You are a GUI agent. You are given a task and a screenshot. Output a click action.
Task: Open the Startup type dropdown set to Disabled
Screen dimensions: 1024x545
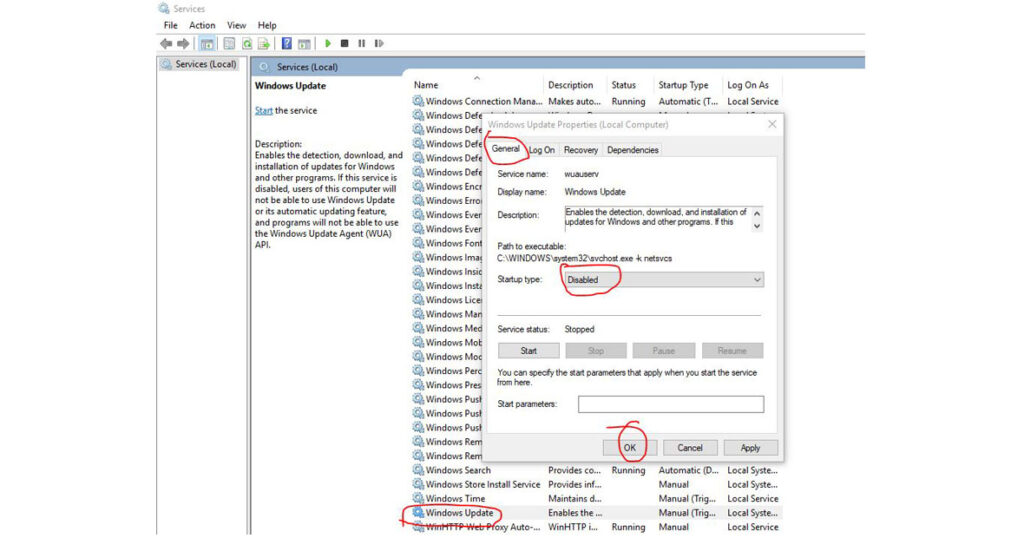click(664, 280)
